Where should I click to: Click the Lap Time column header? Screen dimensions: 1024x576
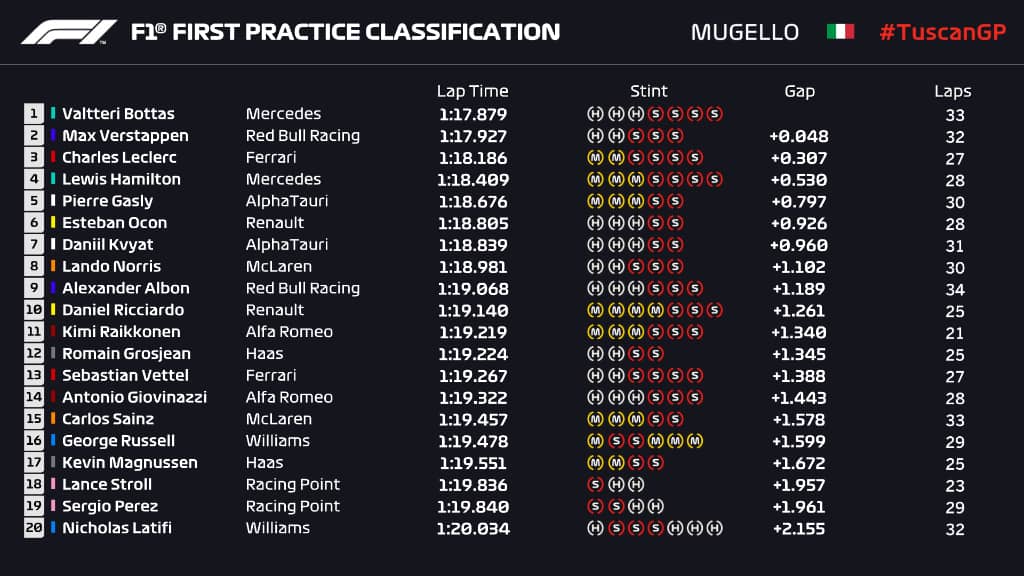472,91
